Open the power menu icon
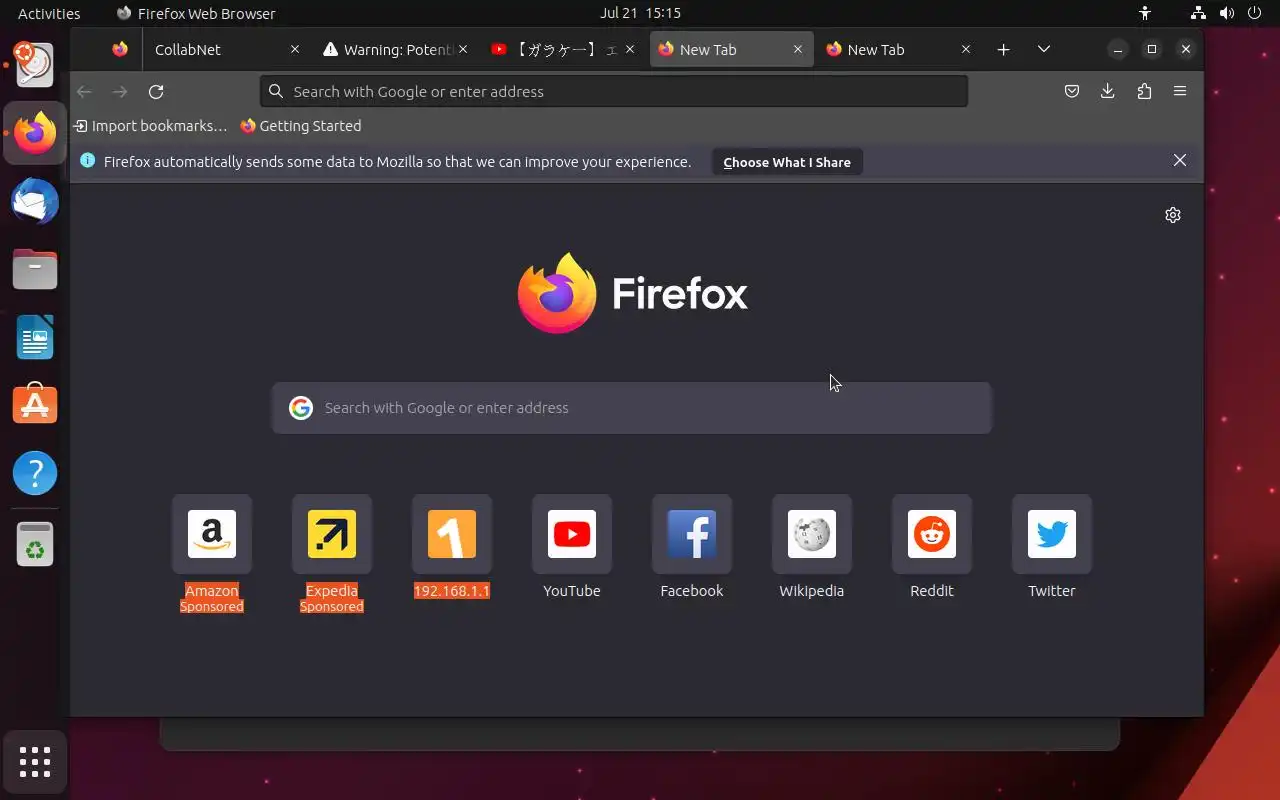 tap(1256, 14)
